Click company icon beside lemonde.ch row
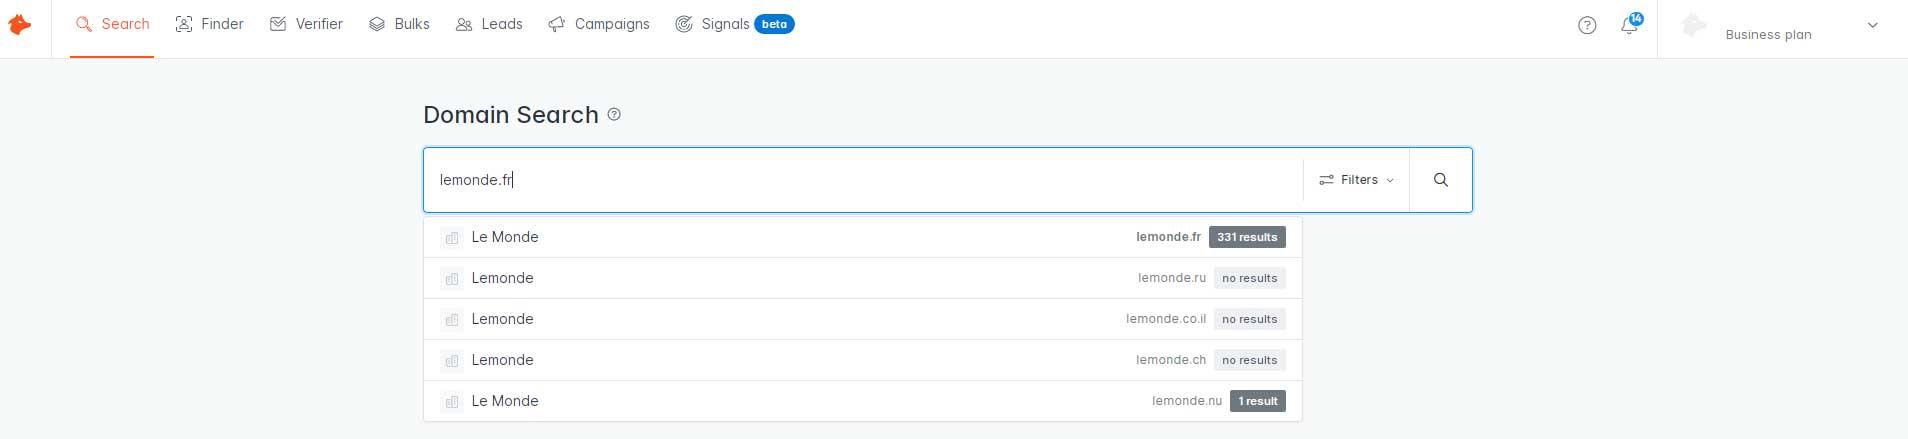This screenshot has height=439, width=1908. click(452, 360)
